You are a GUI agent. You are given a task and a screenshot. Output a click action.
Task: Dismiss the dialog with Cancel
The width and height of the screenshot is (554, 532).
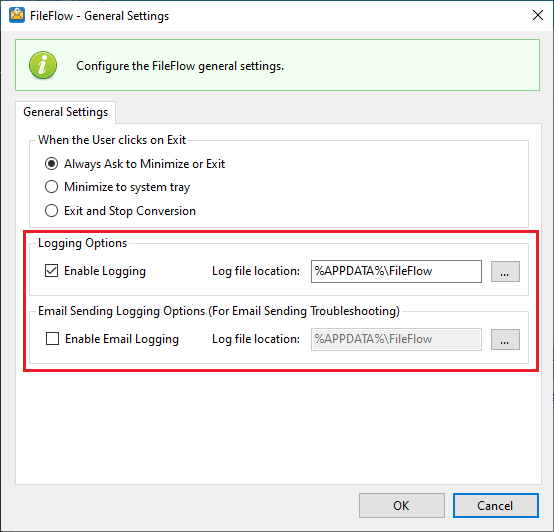point(496,506)
